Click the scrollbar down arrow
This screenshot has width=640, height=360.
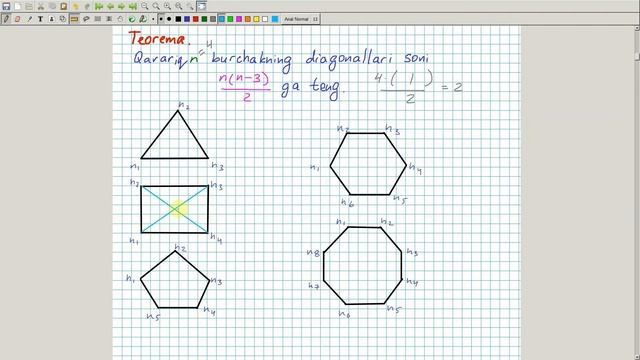click(x=637, y=357)
